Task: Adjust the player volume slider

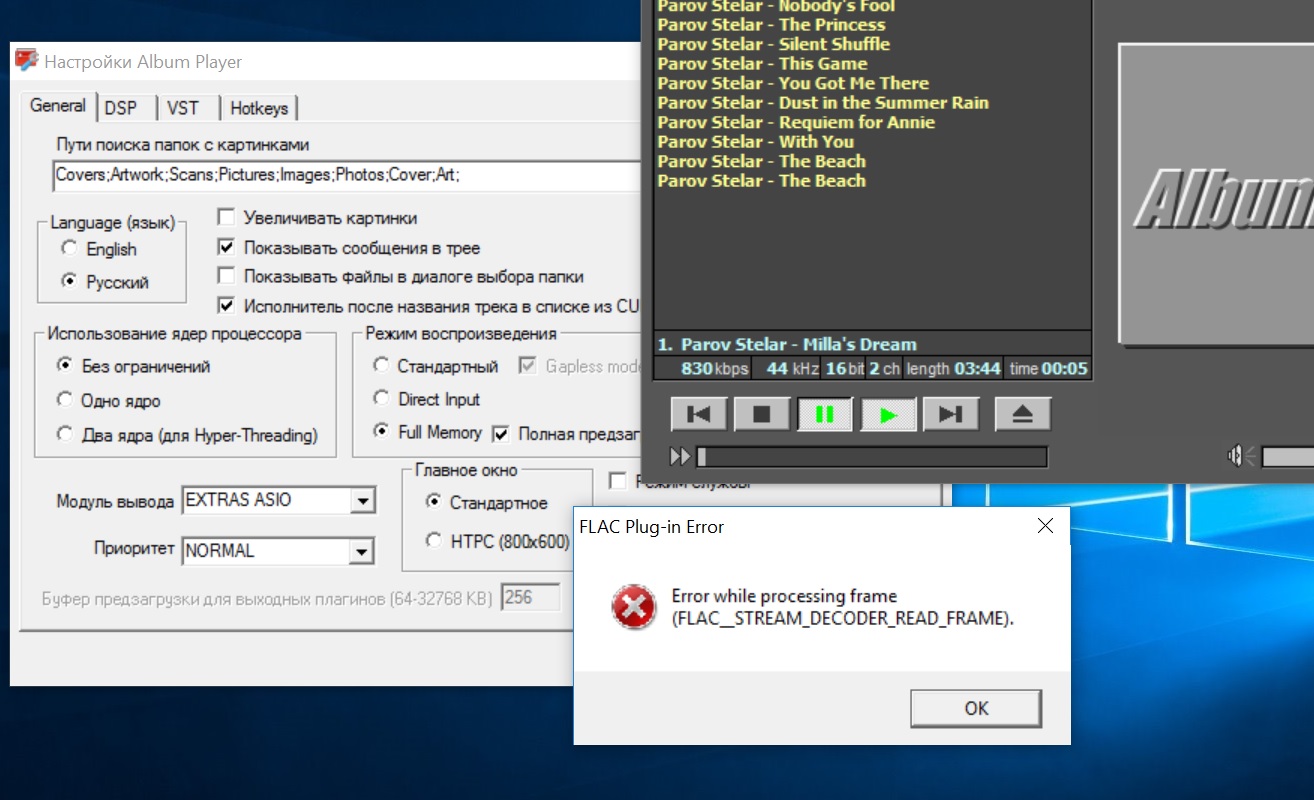Action: (x=1288, y=457)
